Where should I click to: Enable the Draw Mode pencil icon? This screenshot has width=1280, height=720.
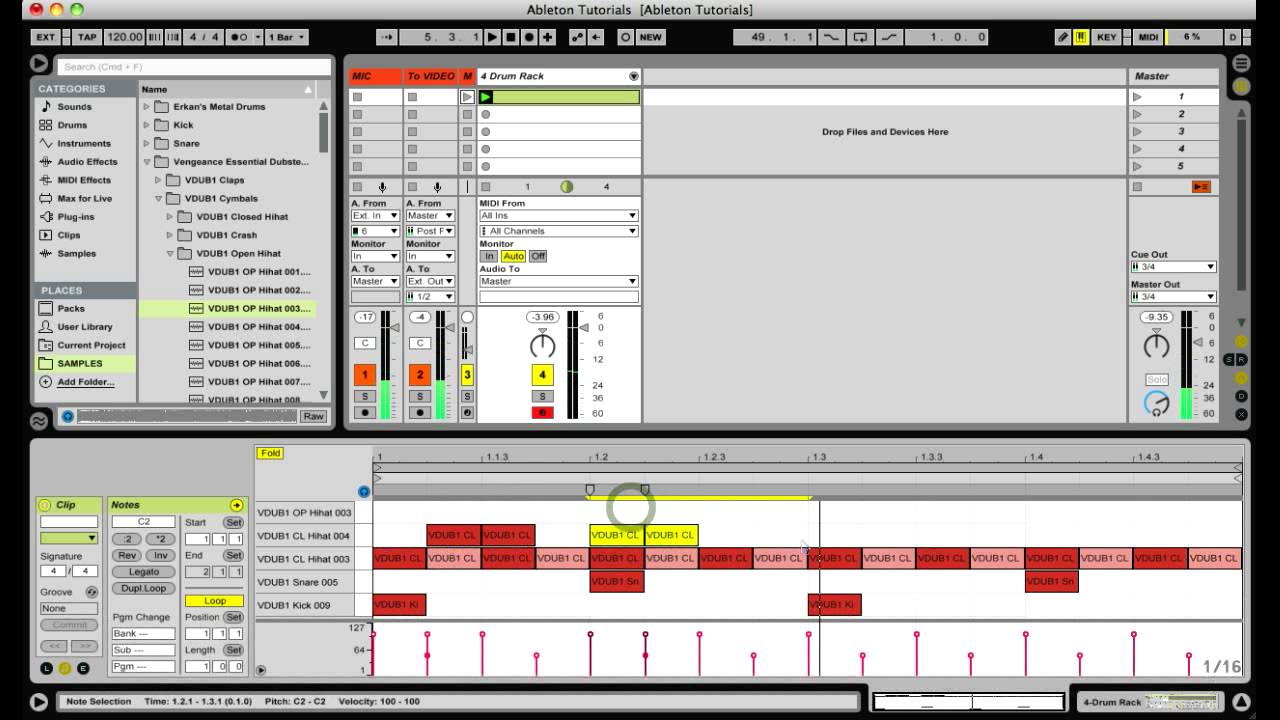point(1063,37)
